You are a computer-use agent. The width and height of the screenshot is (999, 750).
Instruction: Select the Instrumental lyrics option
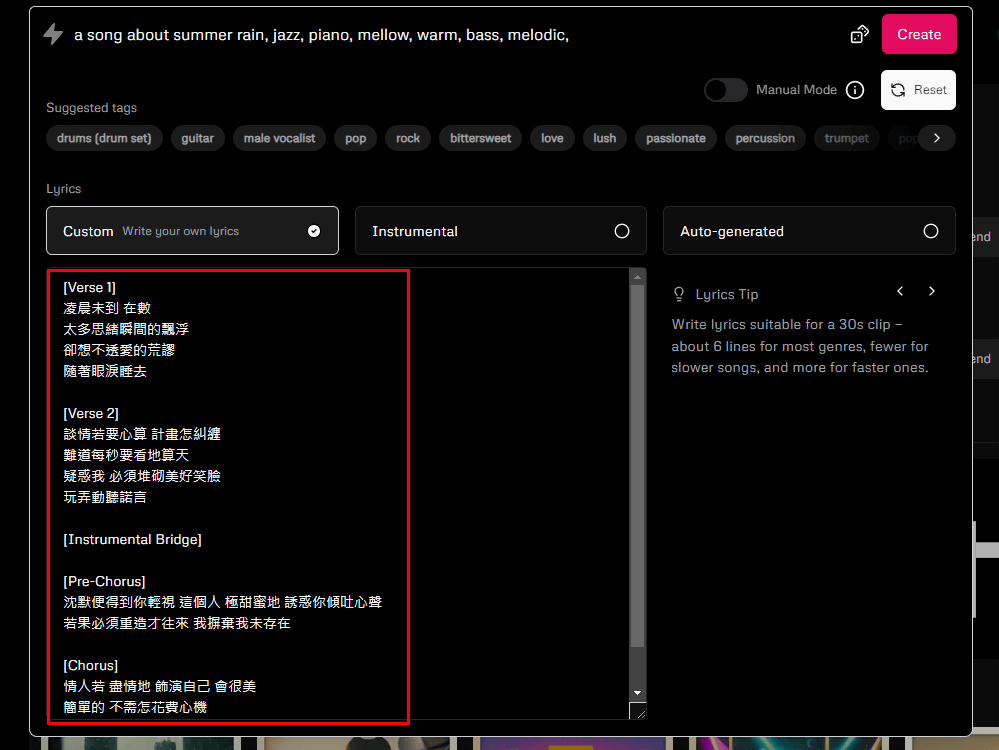[500, 231]
